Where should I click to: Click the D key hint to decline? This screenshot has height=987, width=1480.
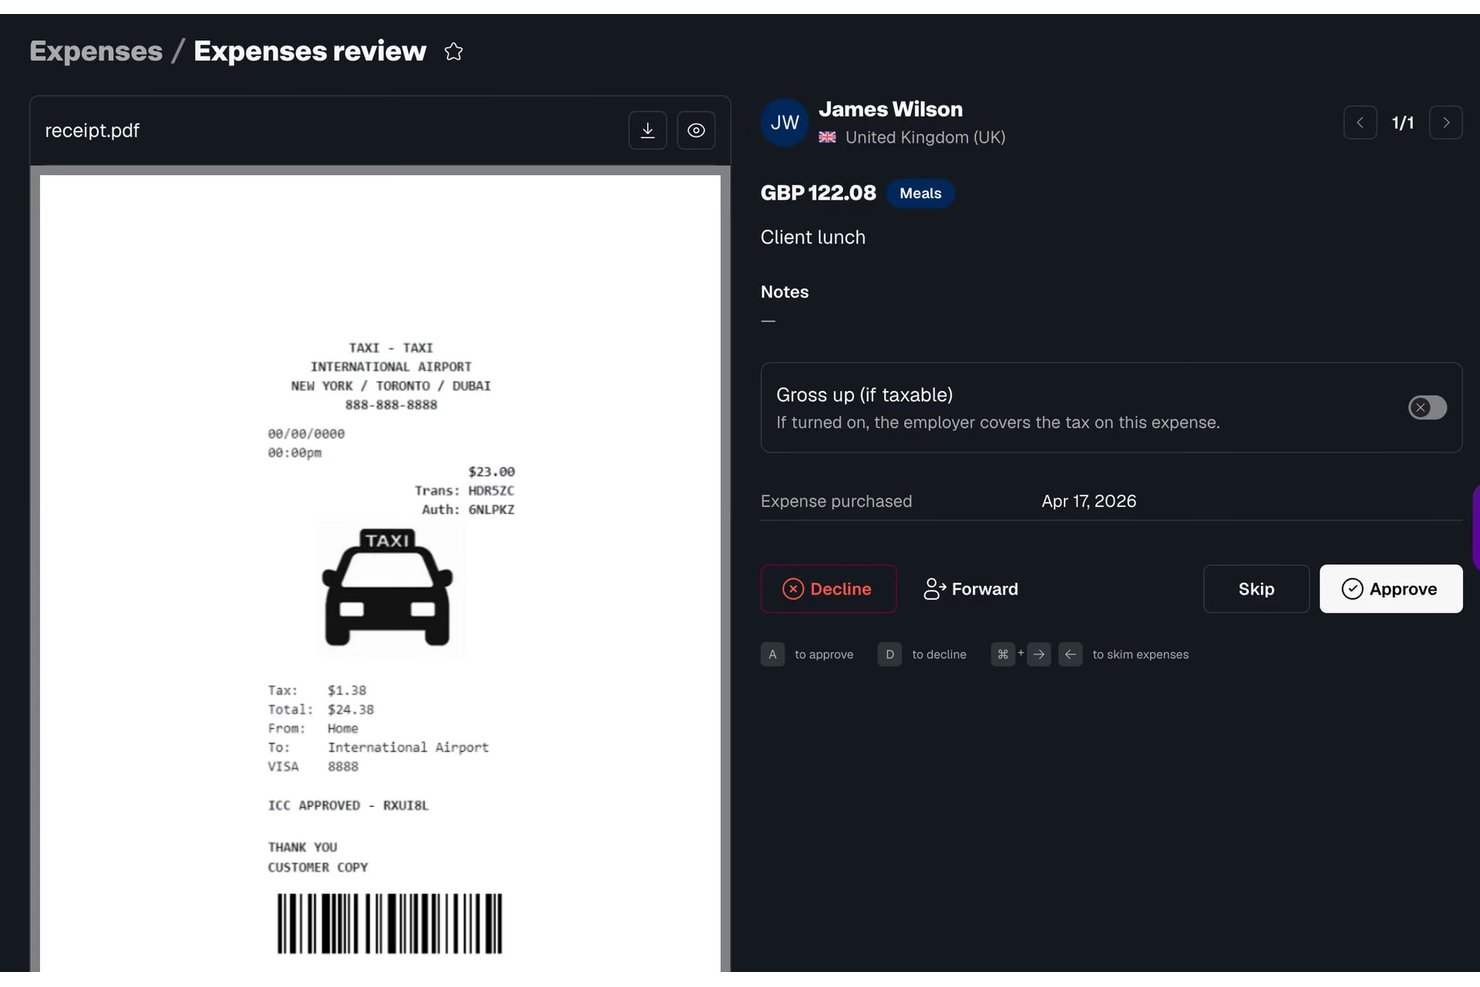click(x=889, y=654)
